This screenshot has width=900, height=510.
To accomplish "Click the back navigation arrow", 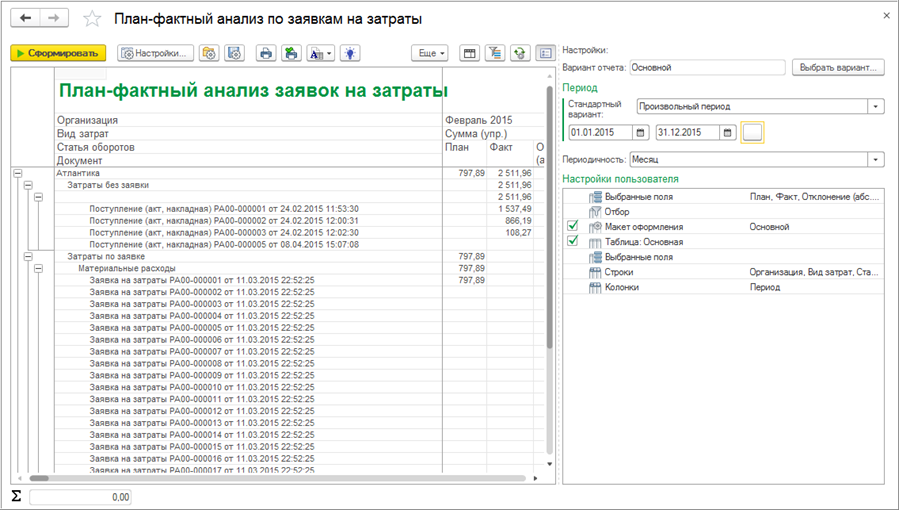I will point(25,19).
